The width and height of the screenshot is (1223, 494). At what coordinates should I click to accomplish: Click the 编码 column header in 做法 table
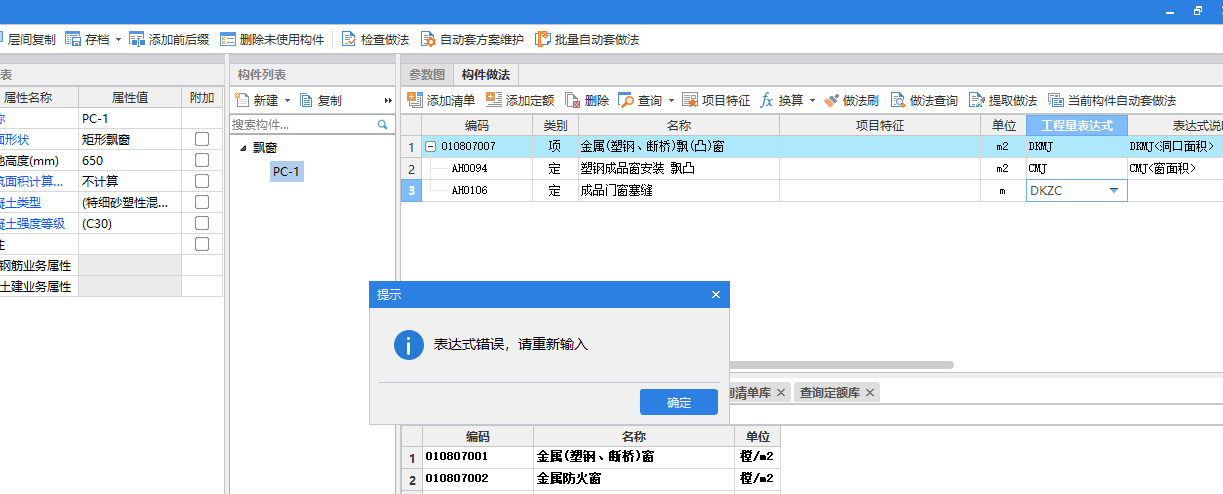[x=477, y=125]
